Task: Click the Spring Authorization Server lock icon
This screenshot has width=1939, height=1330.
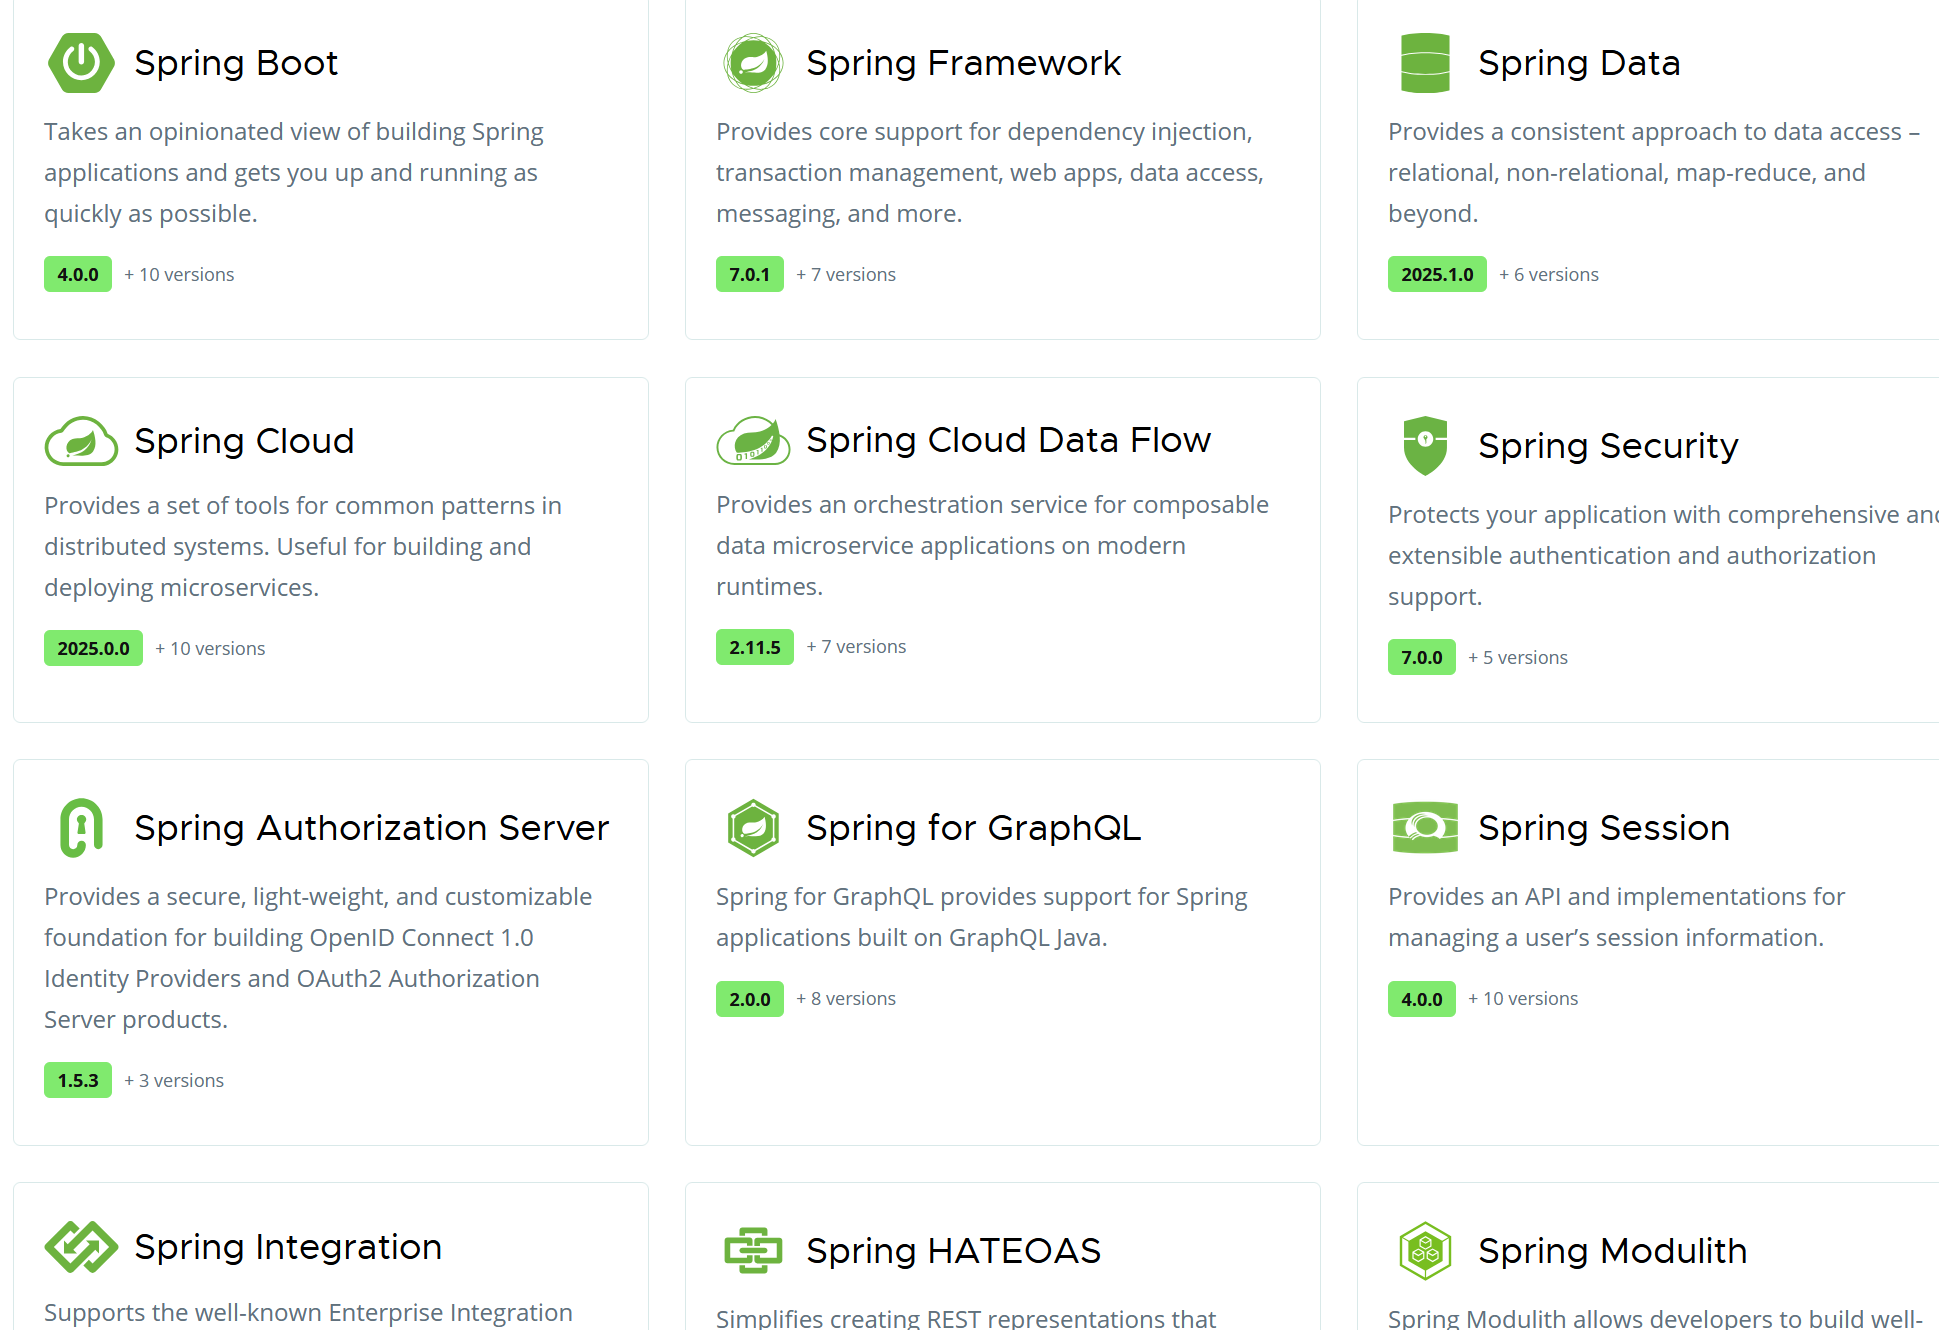Action: point(81,828)
